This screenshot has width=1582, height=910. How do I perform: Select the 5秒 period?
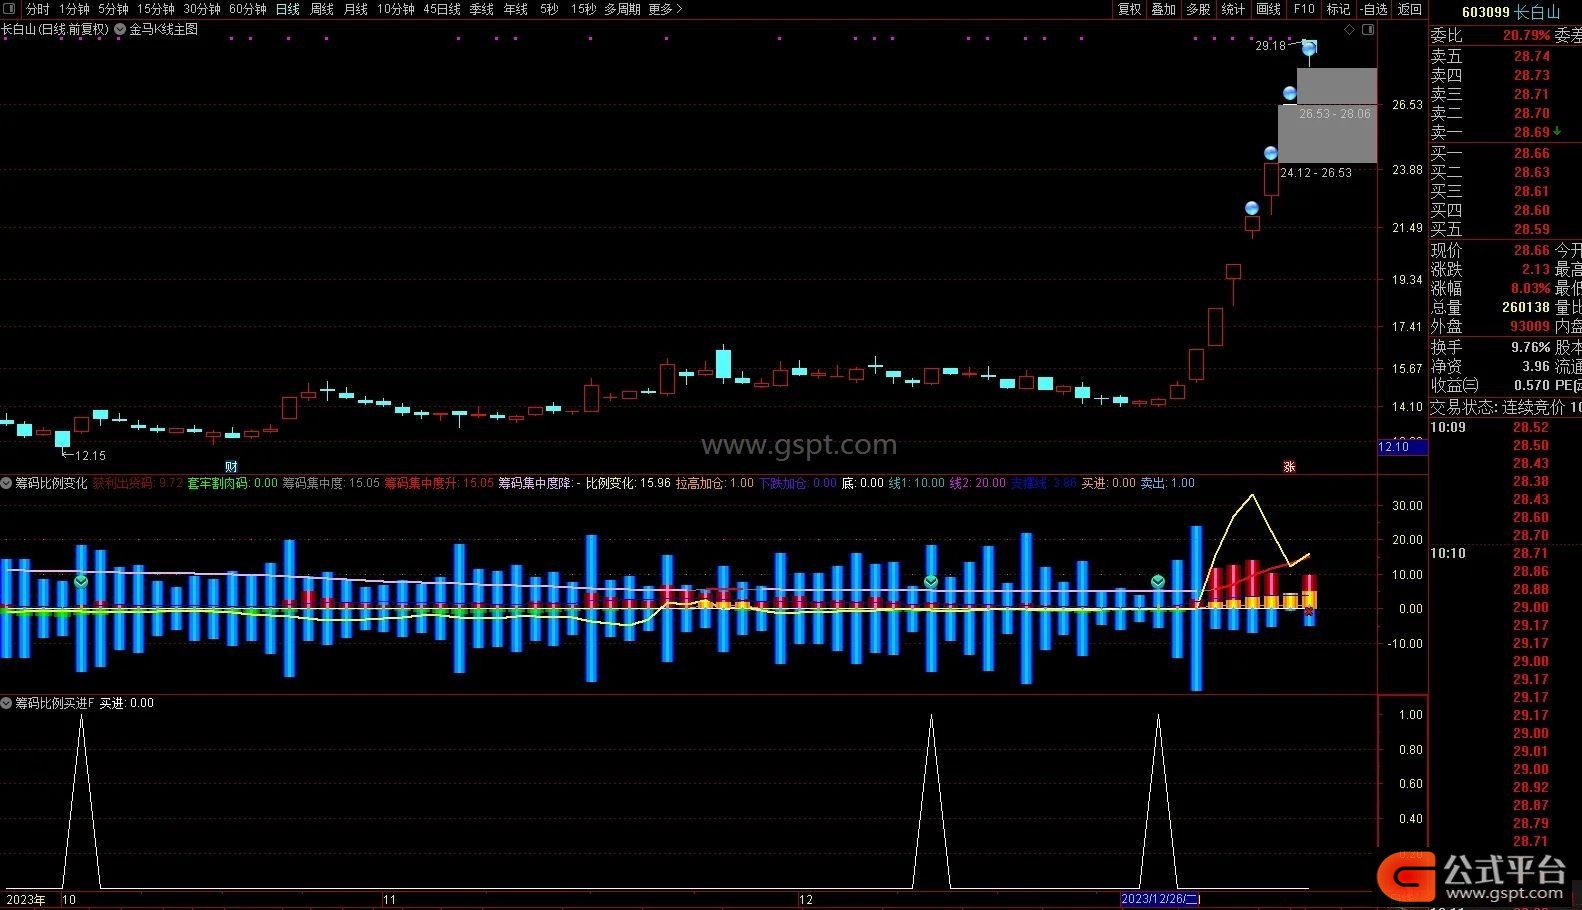click(549, 9)
